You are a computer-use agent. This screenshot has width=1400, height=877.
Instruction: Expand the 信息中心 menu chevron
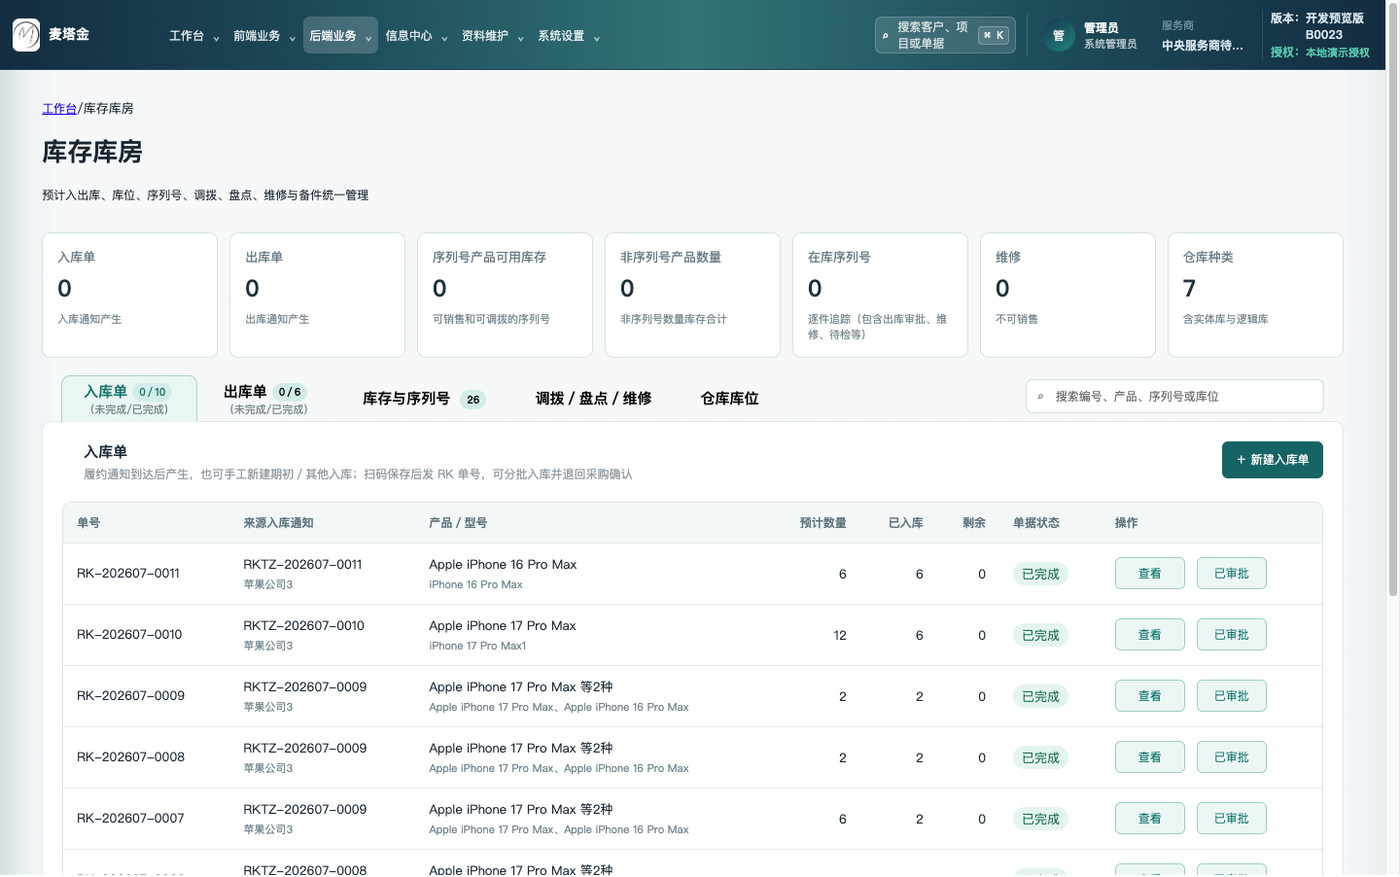[444, 38]
